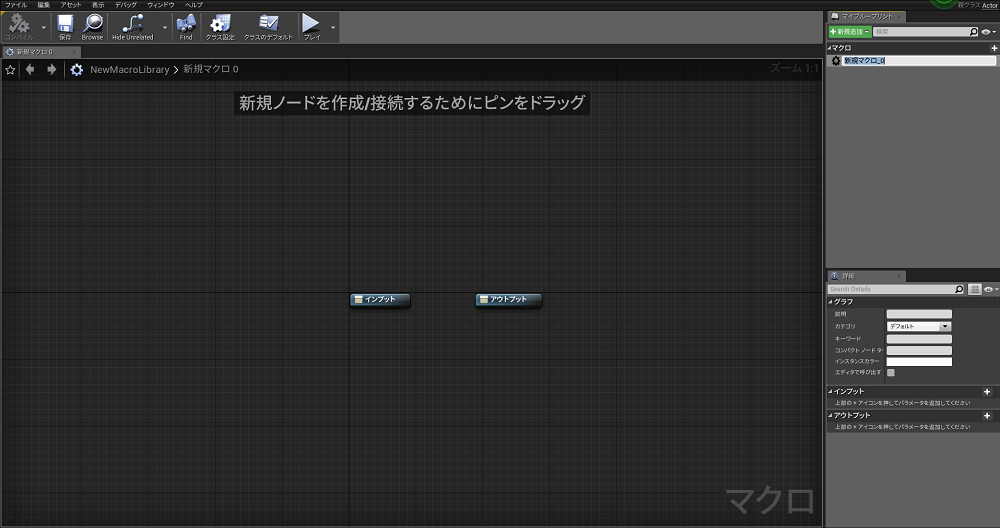Collapse the インプット section in Details
Image resolution: width=1000 pixels, height=528 pixels.
pos(830,392)
